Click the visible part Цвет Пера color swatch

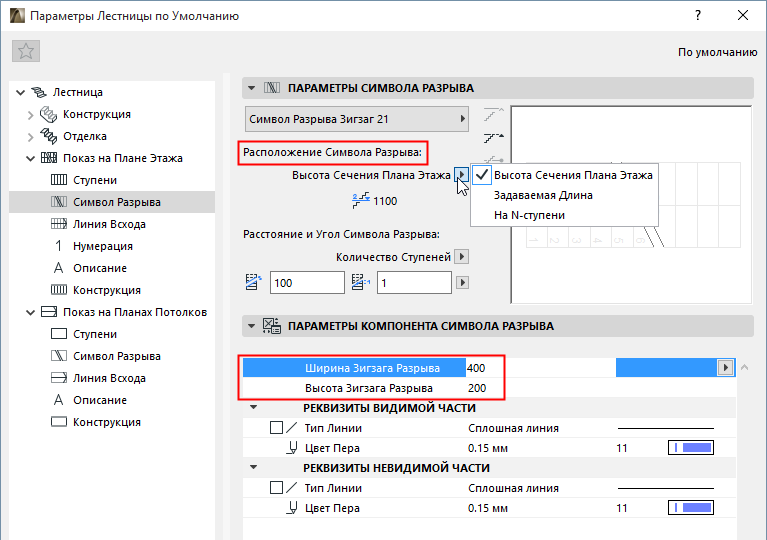(x=689, y=448)
